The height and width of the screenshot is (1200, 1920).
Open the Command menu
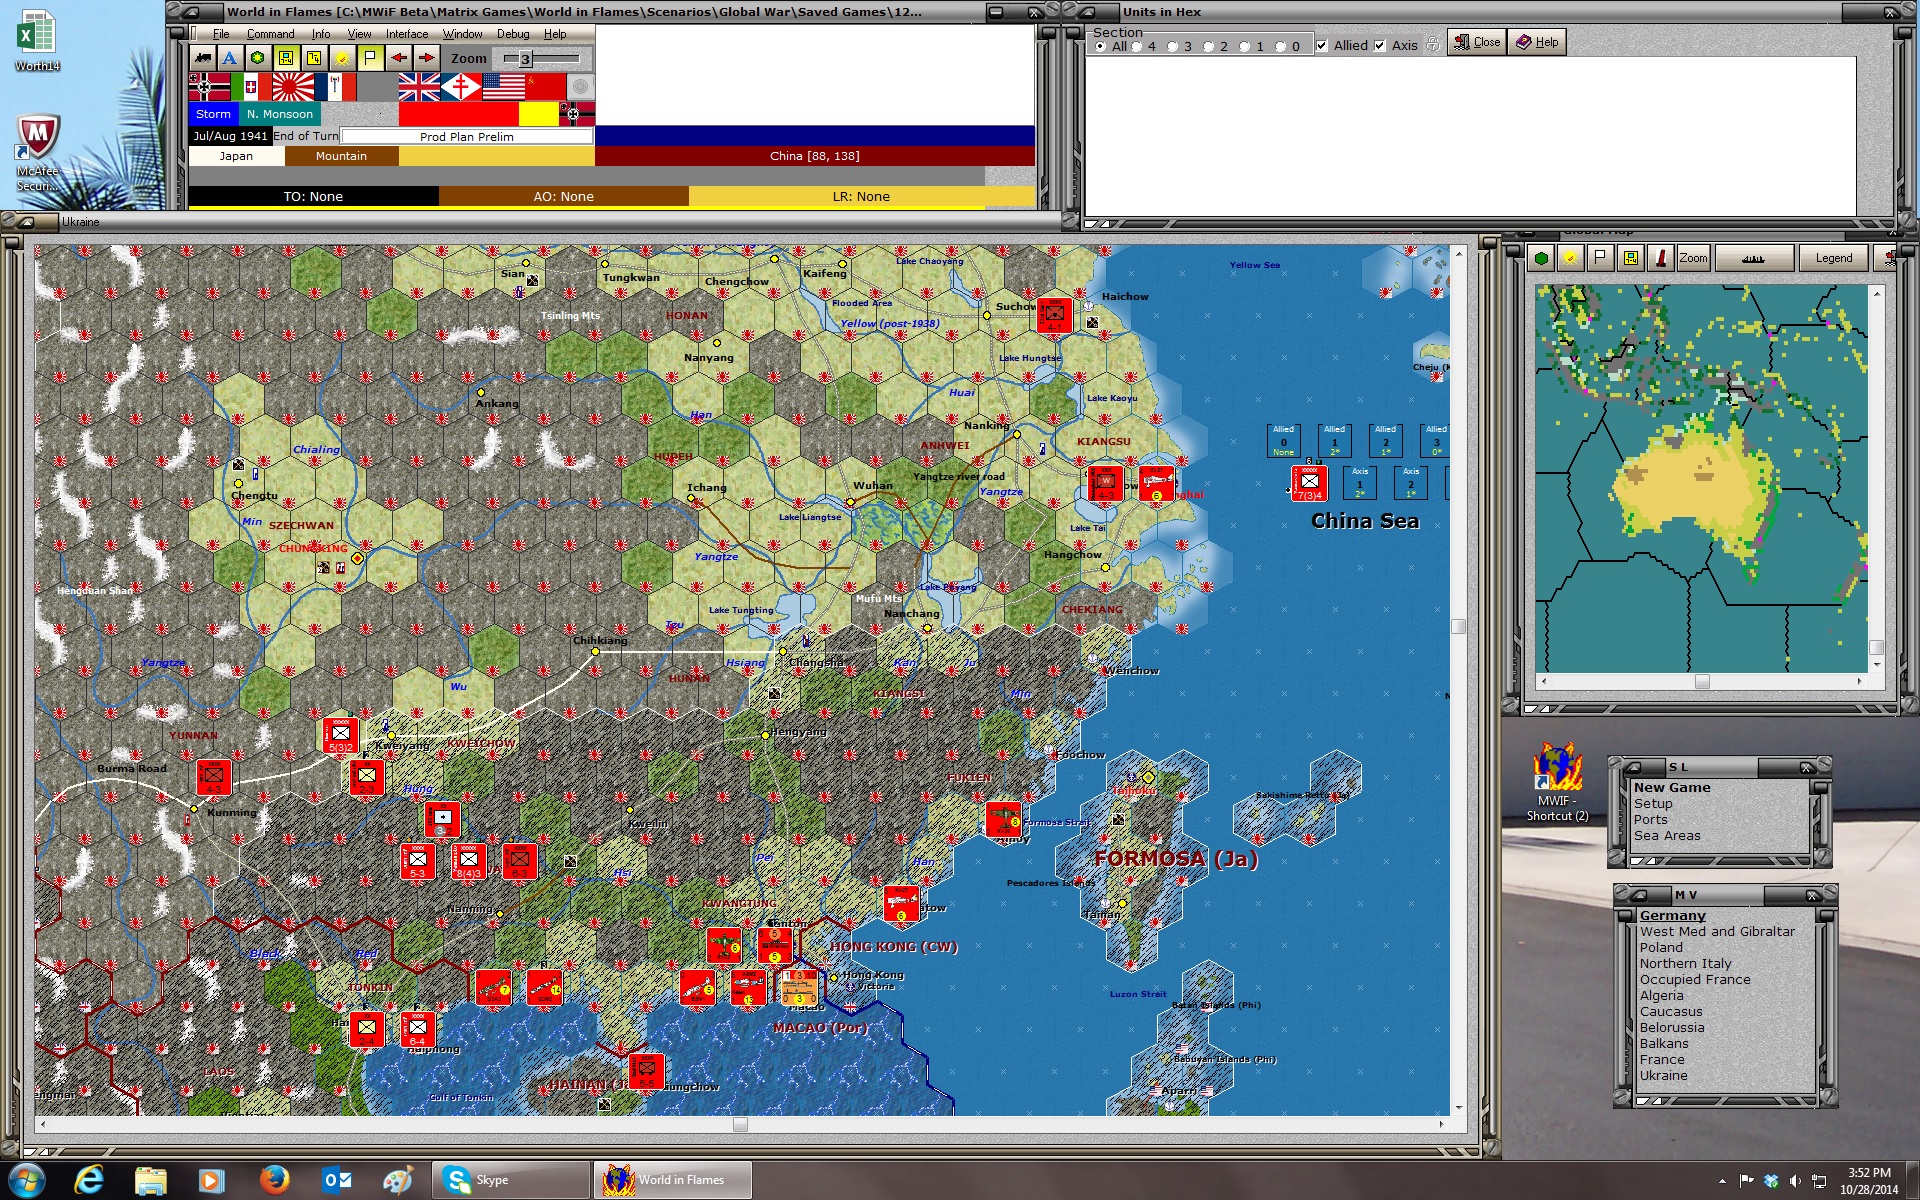pyautogui.click(x=271, y=34)
